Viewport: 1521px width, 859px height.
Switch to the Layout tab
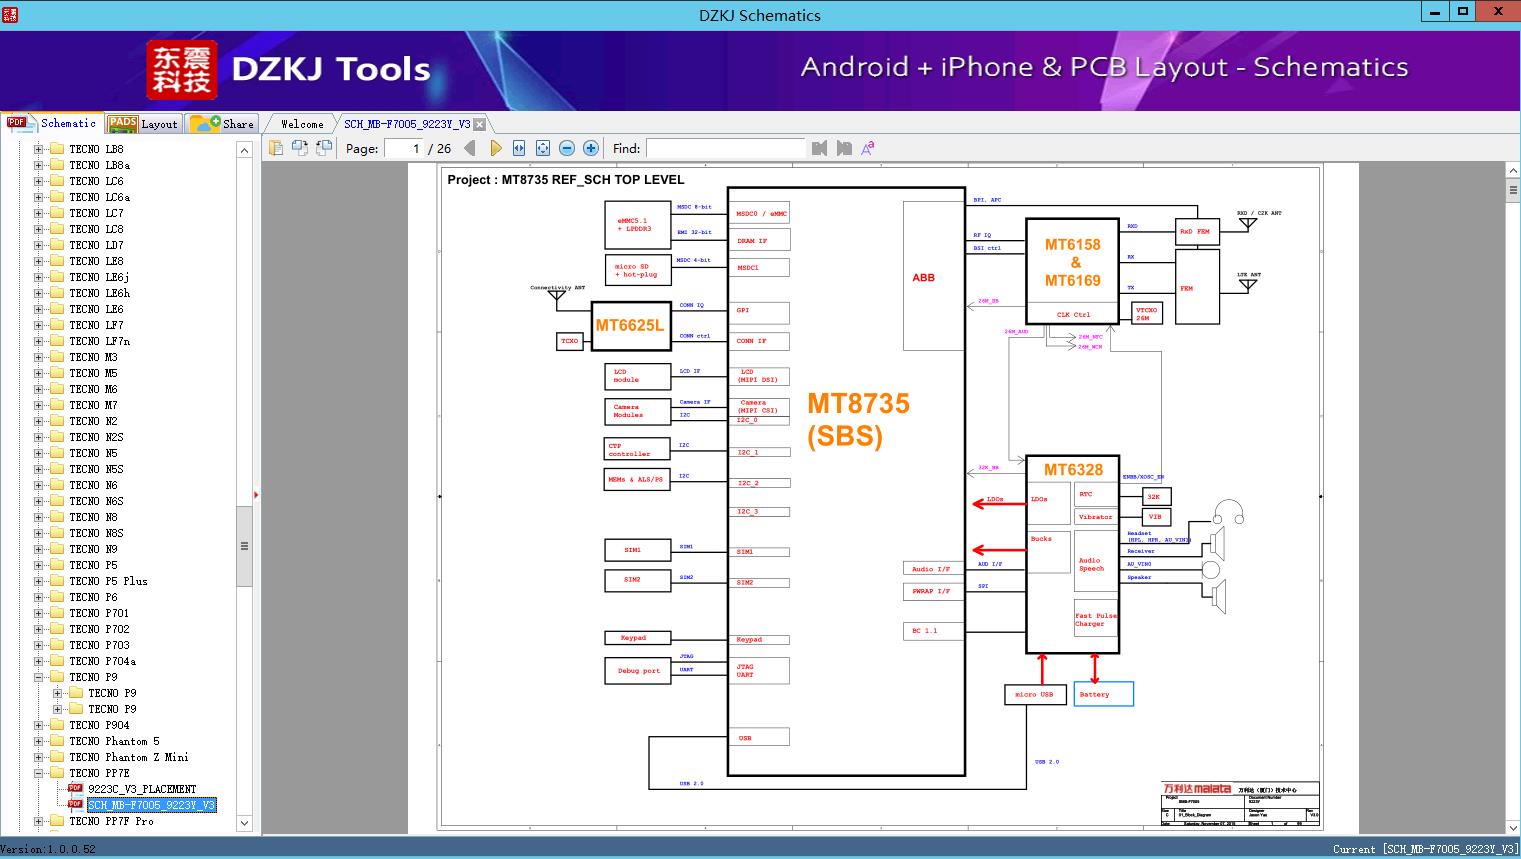point(143,124)
